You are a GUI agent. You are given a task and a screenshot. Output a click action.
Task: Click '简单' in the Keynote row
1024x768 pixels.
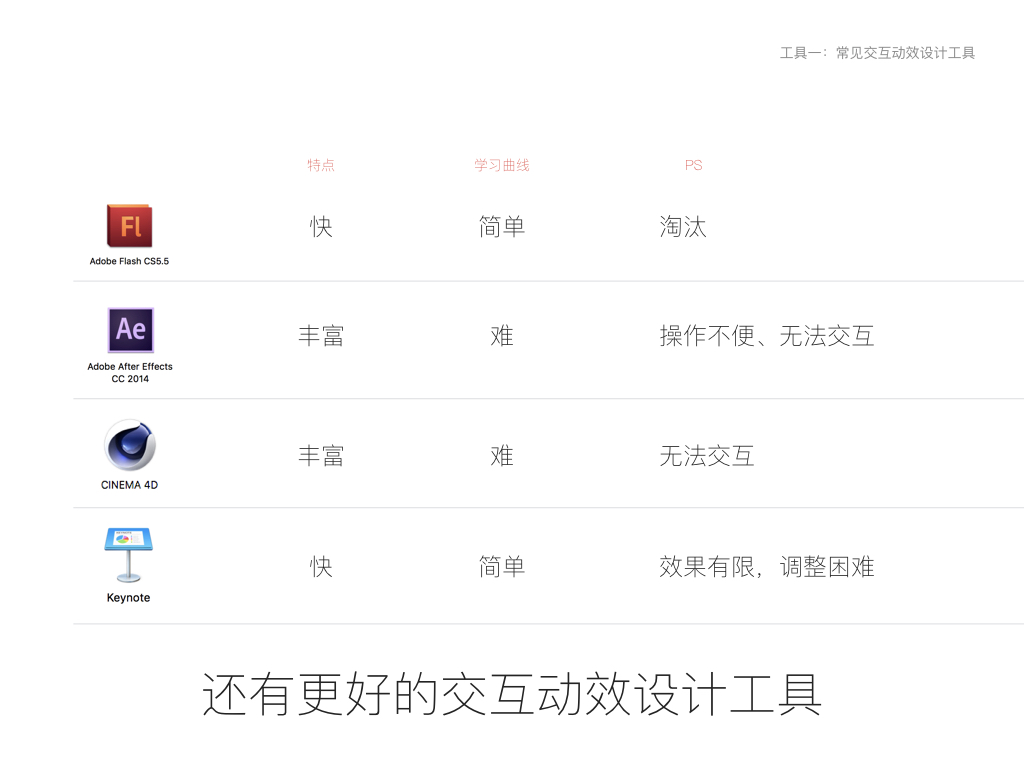point(502,566)
